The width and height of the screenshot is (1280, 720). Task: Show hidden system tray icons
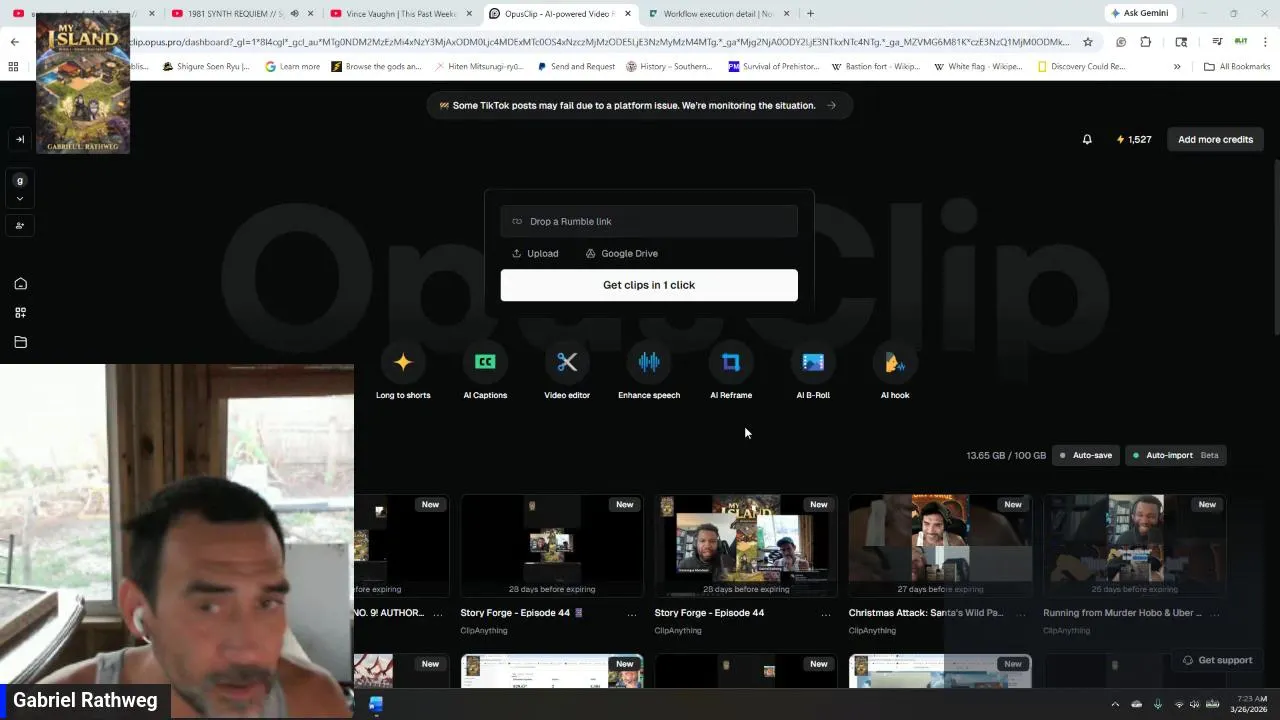coord(1115,704)
